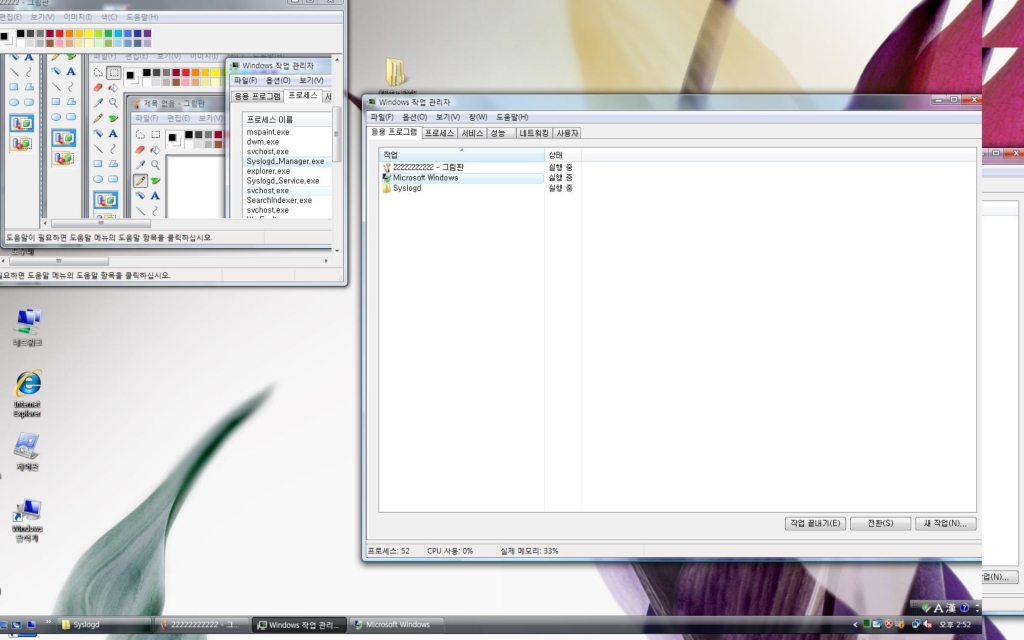The height and width of the screenshot is (640, 1024).
Task: Click Paint's foreground/background color indicator
Action: click(5, 38)
